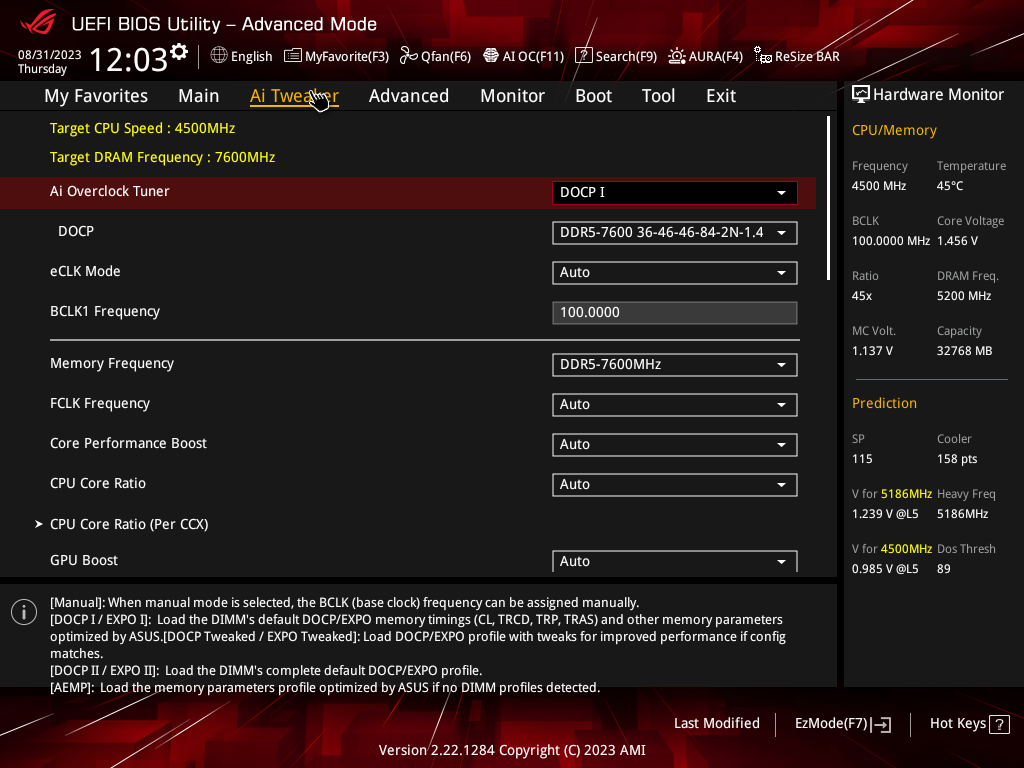Click the BCLK1 Frequency input field
Screen dimensions: 1024x768
pyautogui.click(x=675, y=313)
